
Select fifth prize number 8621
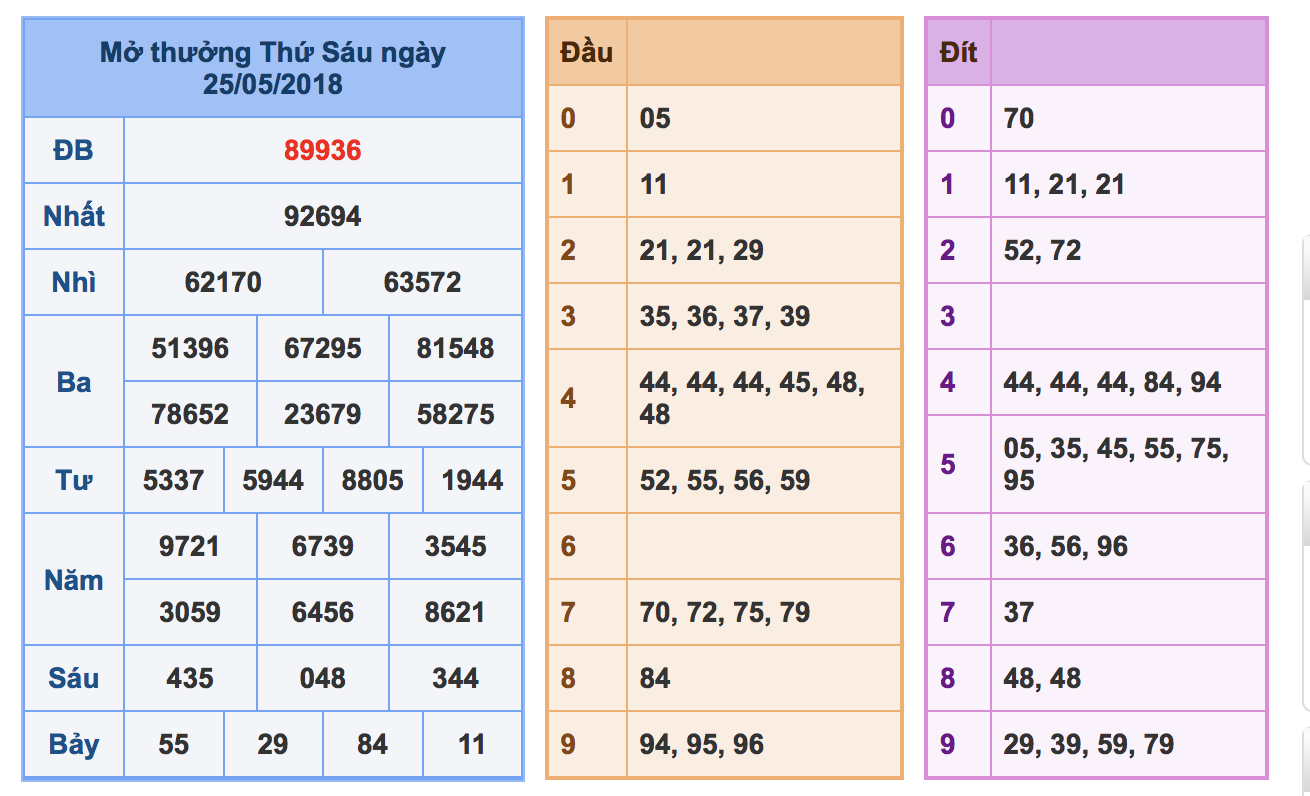pyautogui.click(x=455, y=613)
